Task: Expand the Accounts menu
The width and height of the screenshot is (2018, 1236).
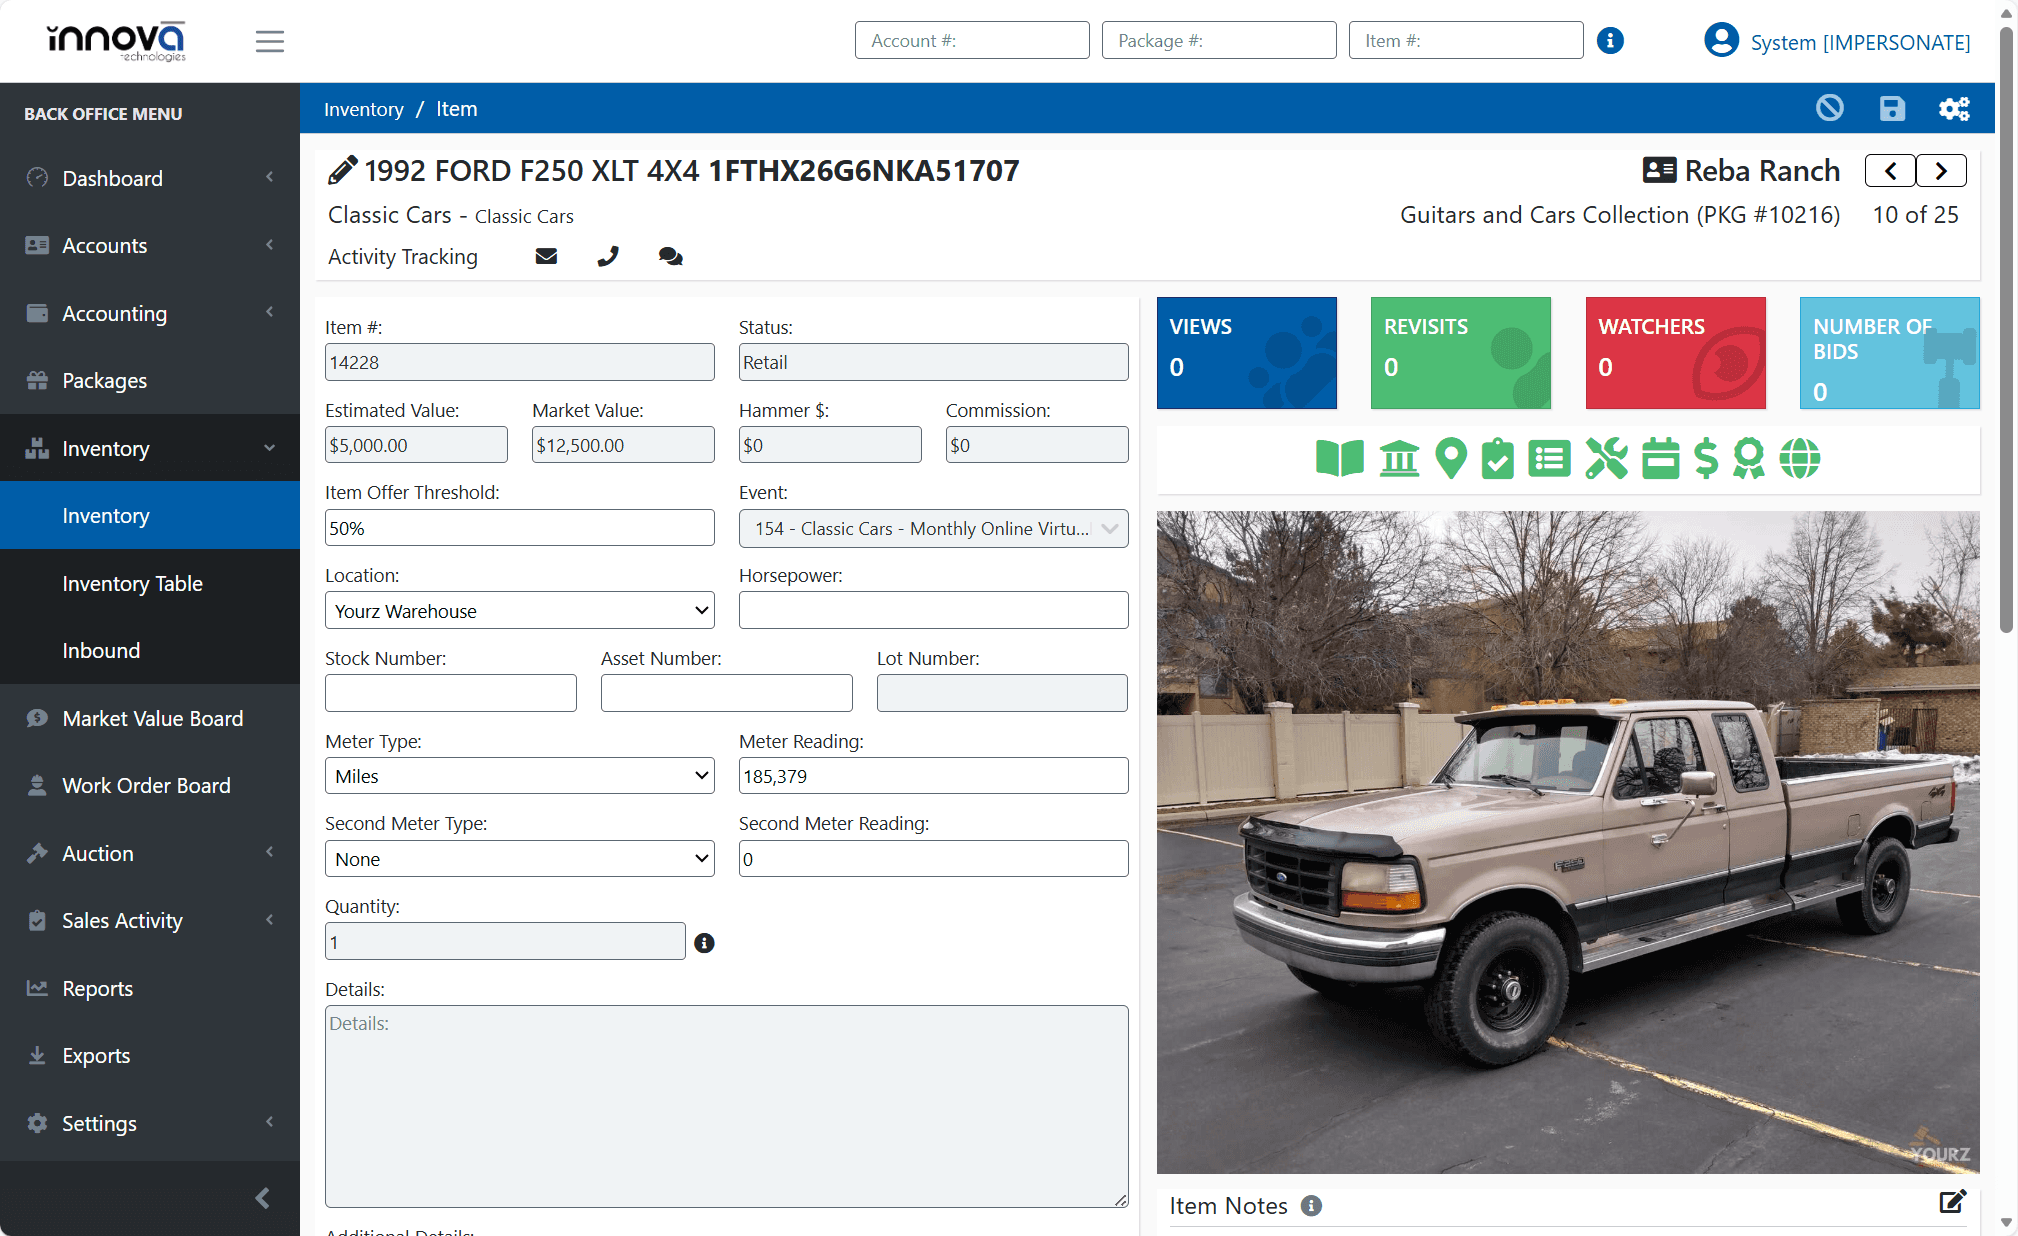Action: click(x=150, y=246)
